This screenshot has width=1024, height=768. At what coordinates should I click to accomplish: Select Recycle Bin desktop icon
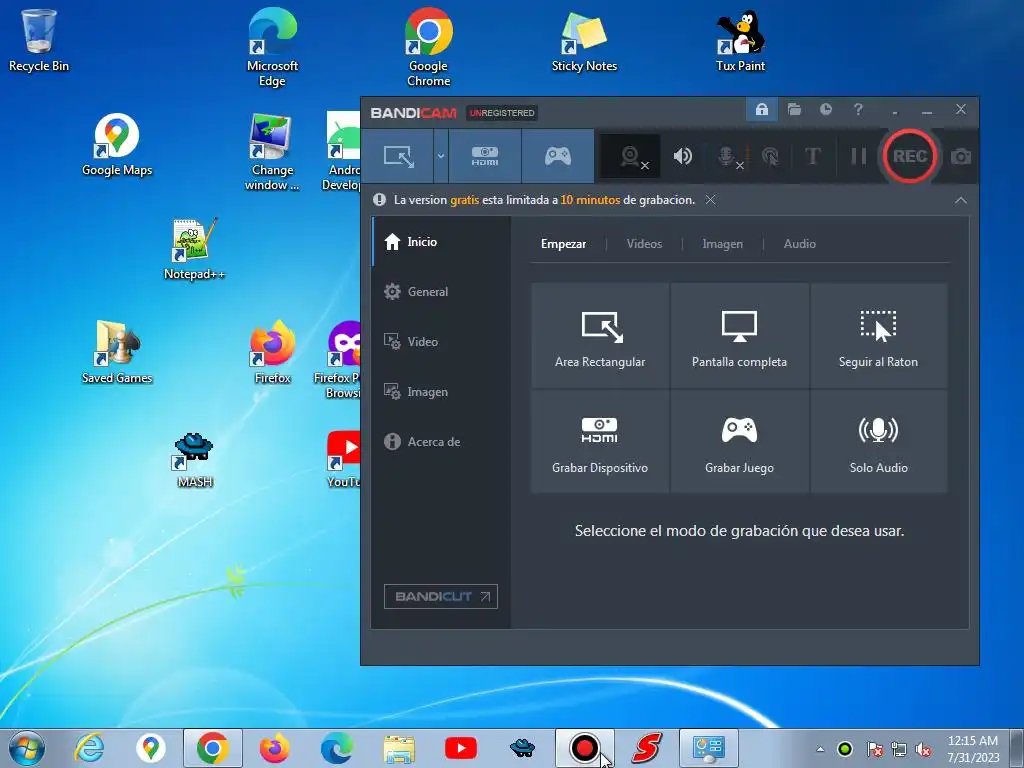click(39, 40)
